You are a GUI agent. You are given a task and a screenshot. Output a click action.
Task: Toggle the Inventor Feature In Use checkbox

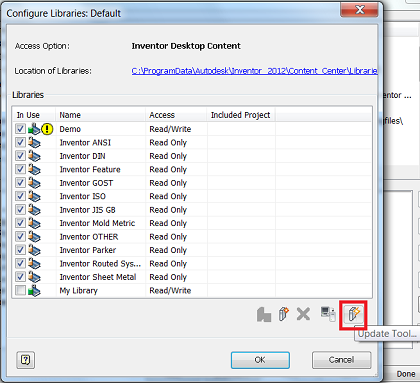[20, 169]
